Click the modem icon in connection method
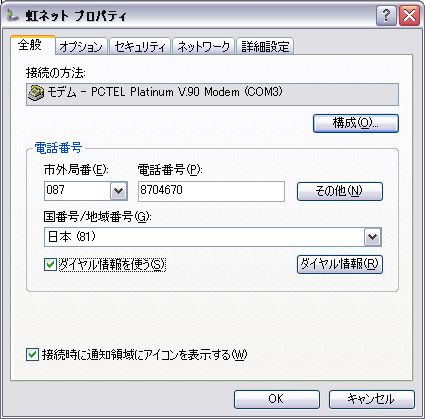 (x=36, y=93)
